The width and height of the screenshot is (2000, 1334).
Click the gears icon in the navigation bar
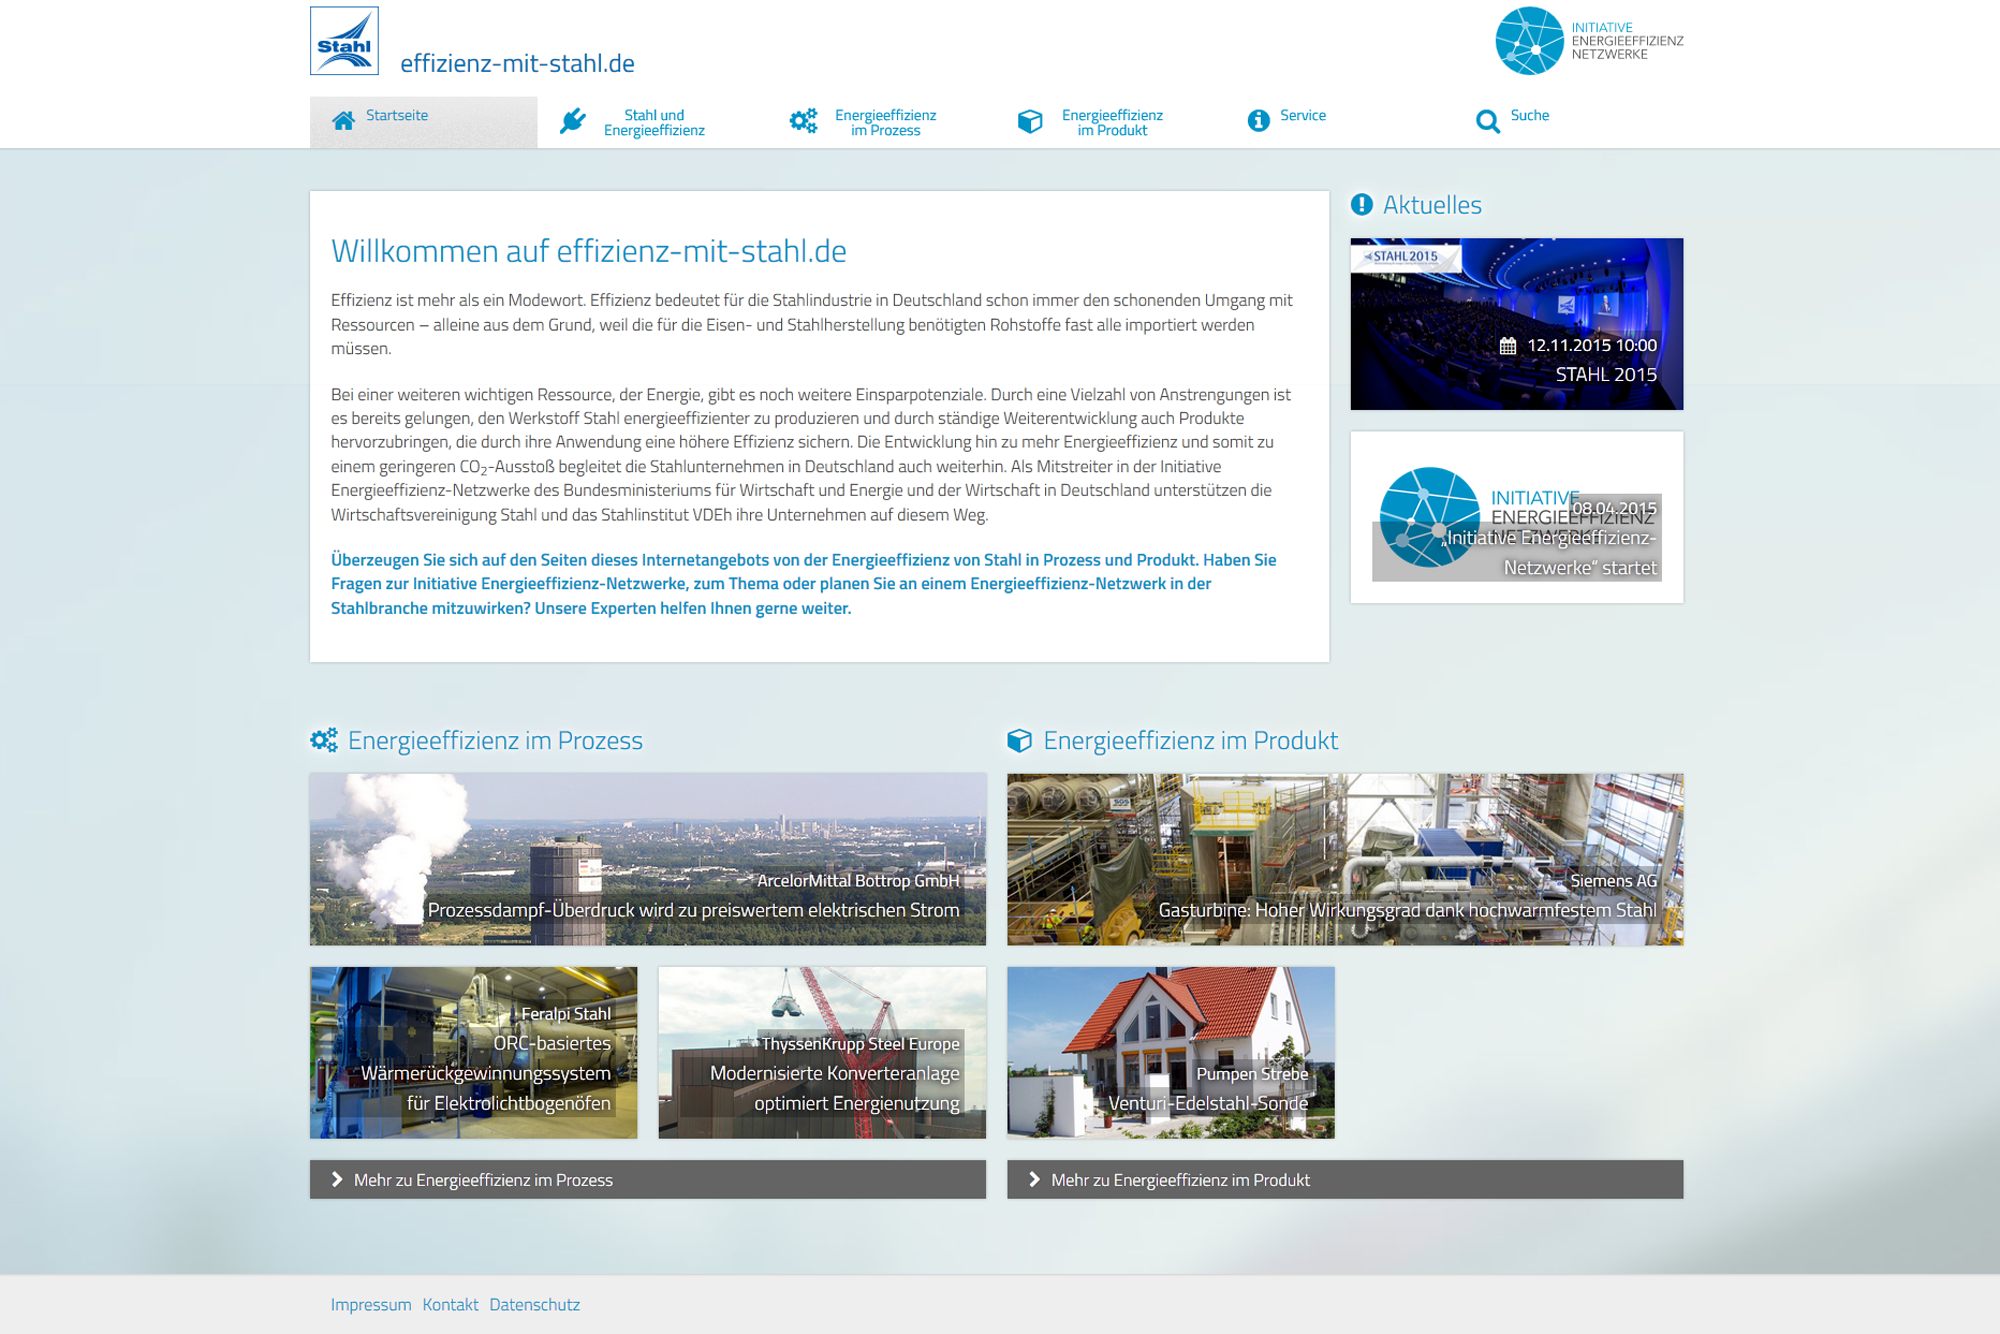point(803,121)
